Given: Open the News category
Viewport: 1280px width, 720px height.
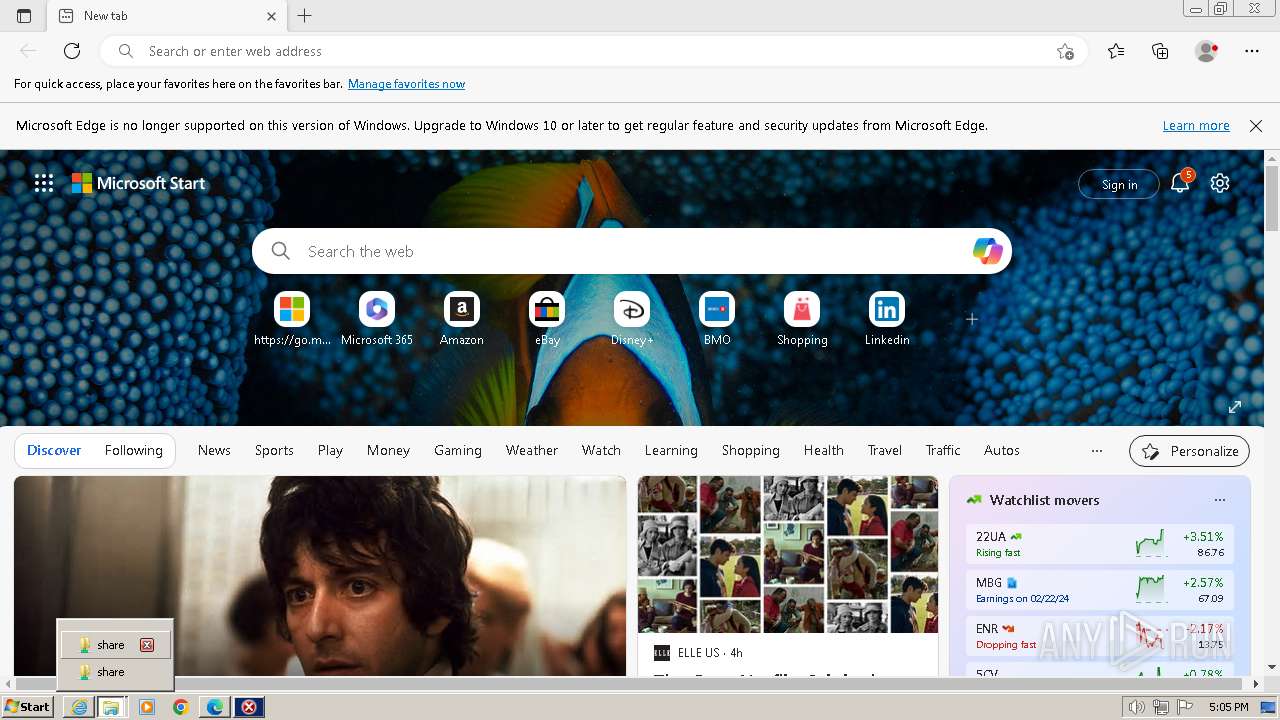Looking at the screenshot, I should (214, 451).
